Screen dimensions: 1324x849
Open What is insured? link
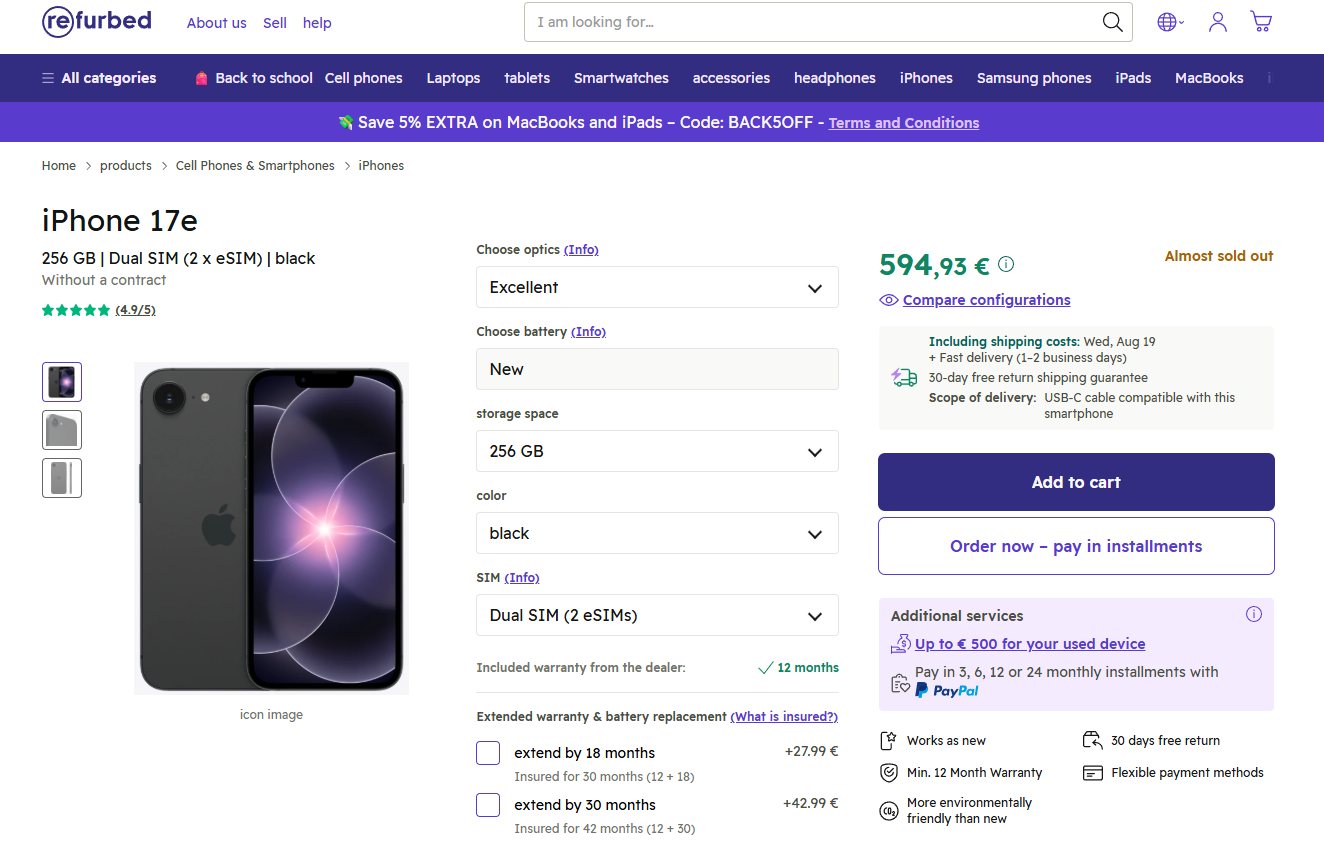[x=784, y=717]
